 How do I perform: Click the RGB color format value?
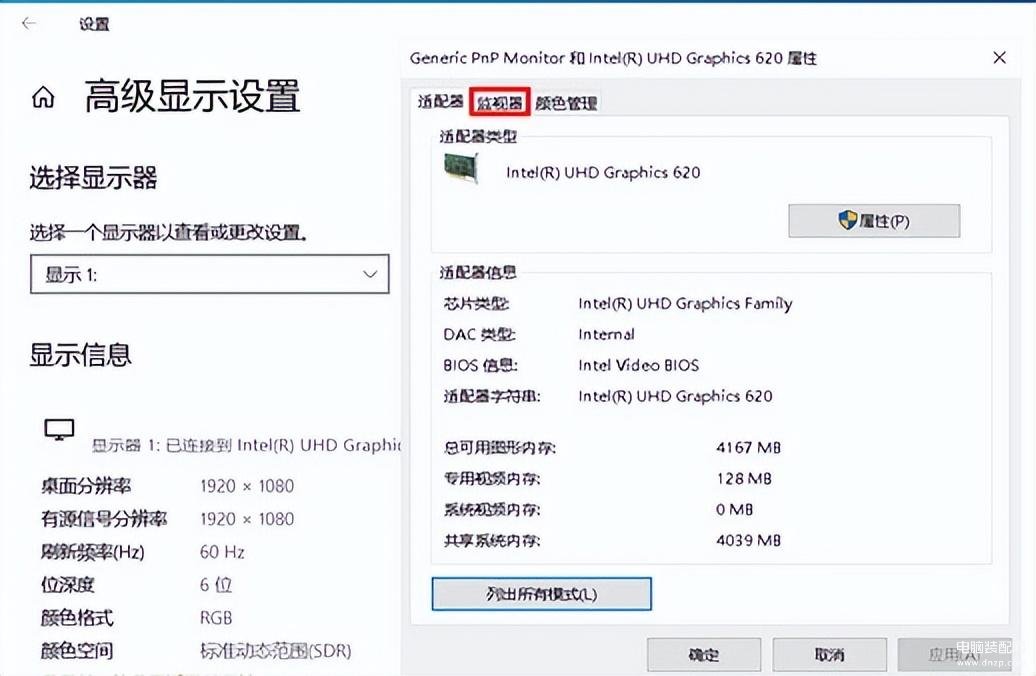(216, 617)
